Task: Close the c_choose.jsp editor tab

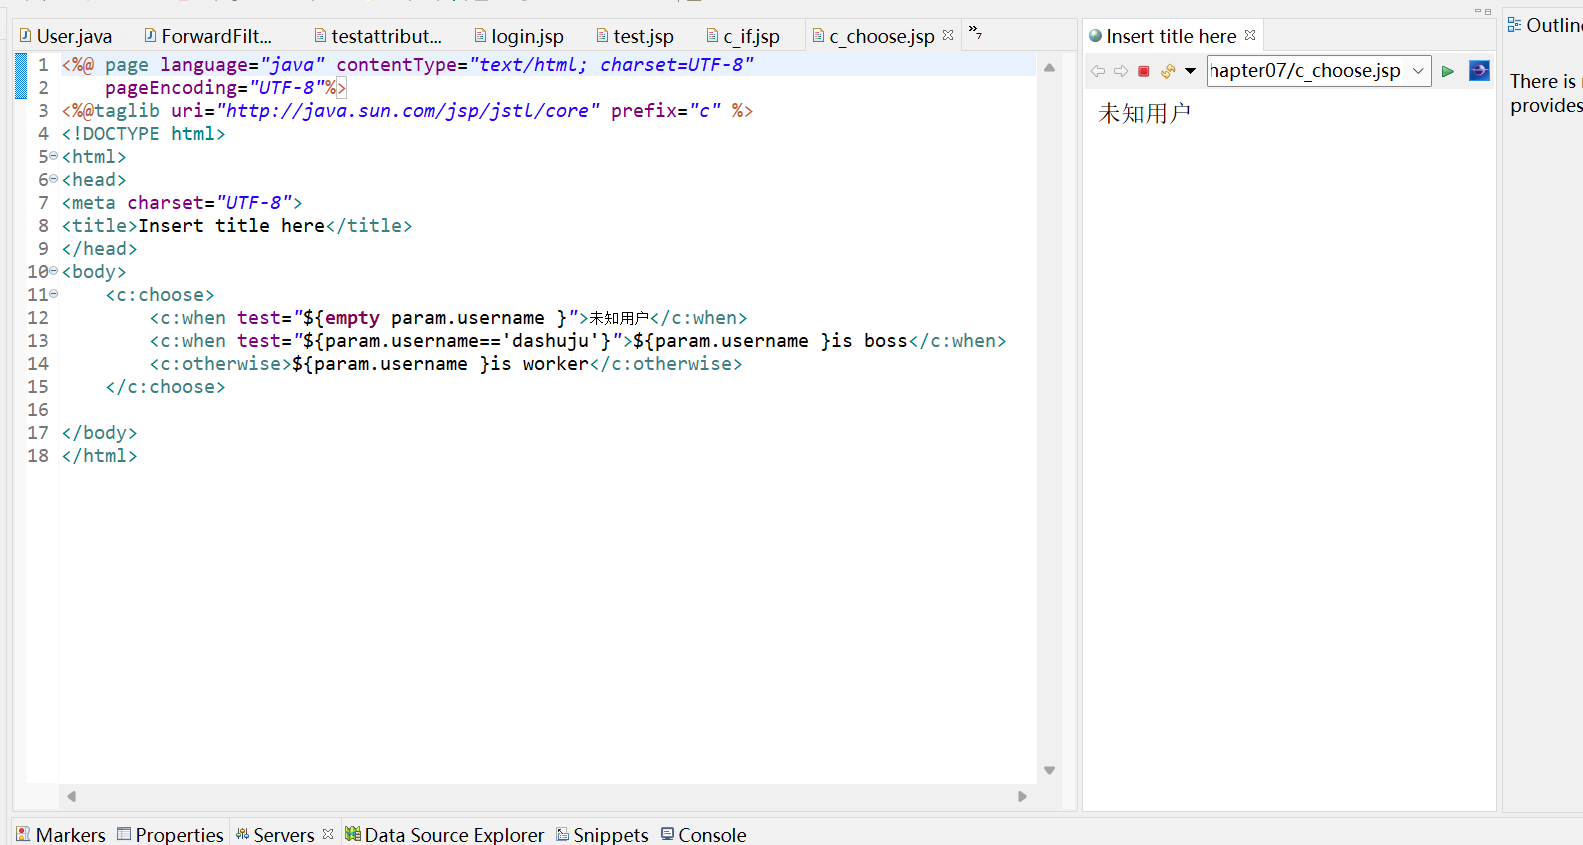Action: tap(948, 35)
